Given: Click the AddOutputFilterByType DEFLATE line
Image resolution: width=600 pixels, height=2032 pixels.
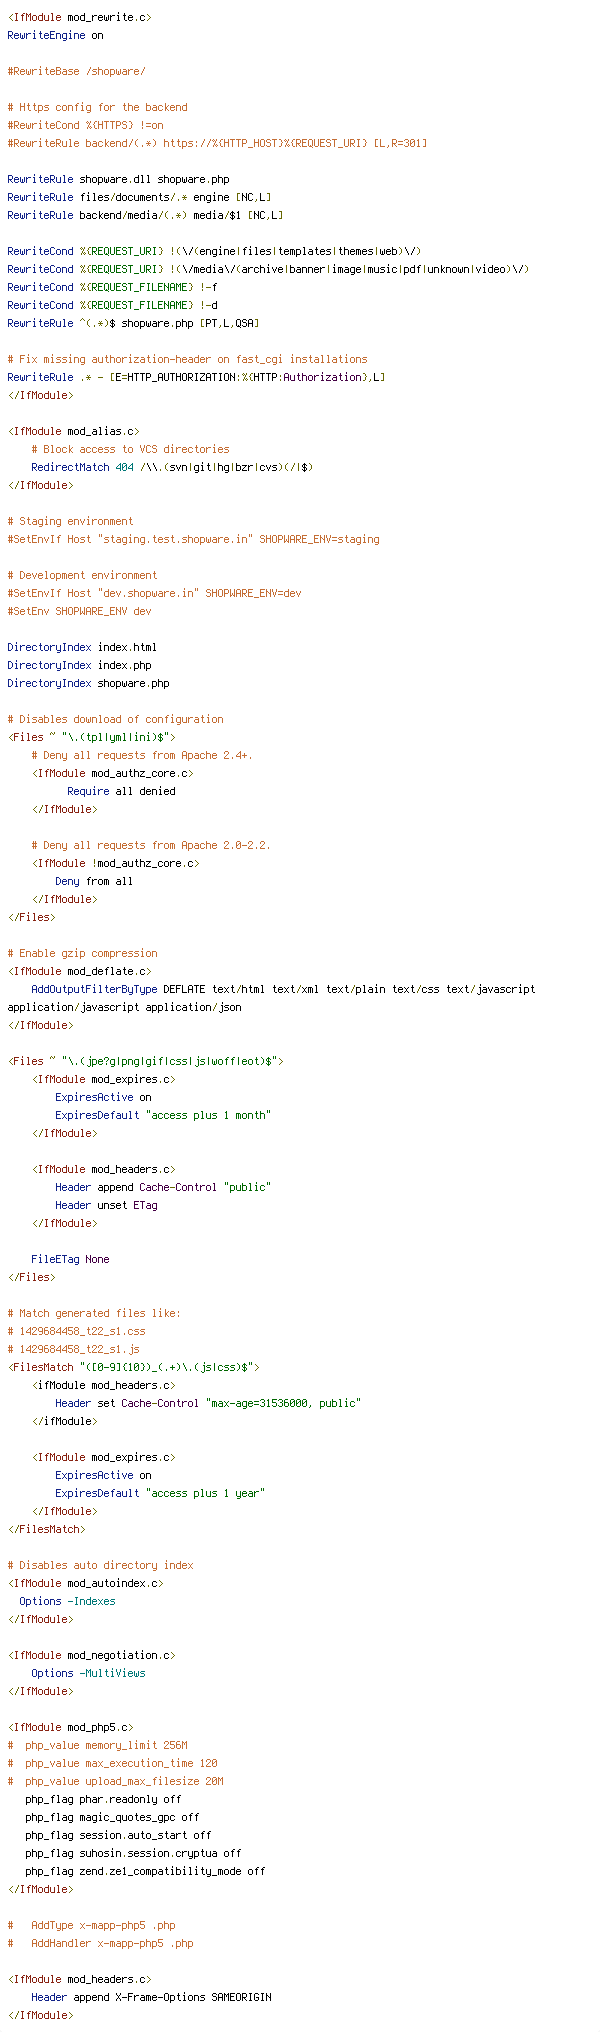Looking at the screenshot, I should pos(283,989).
